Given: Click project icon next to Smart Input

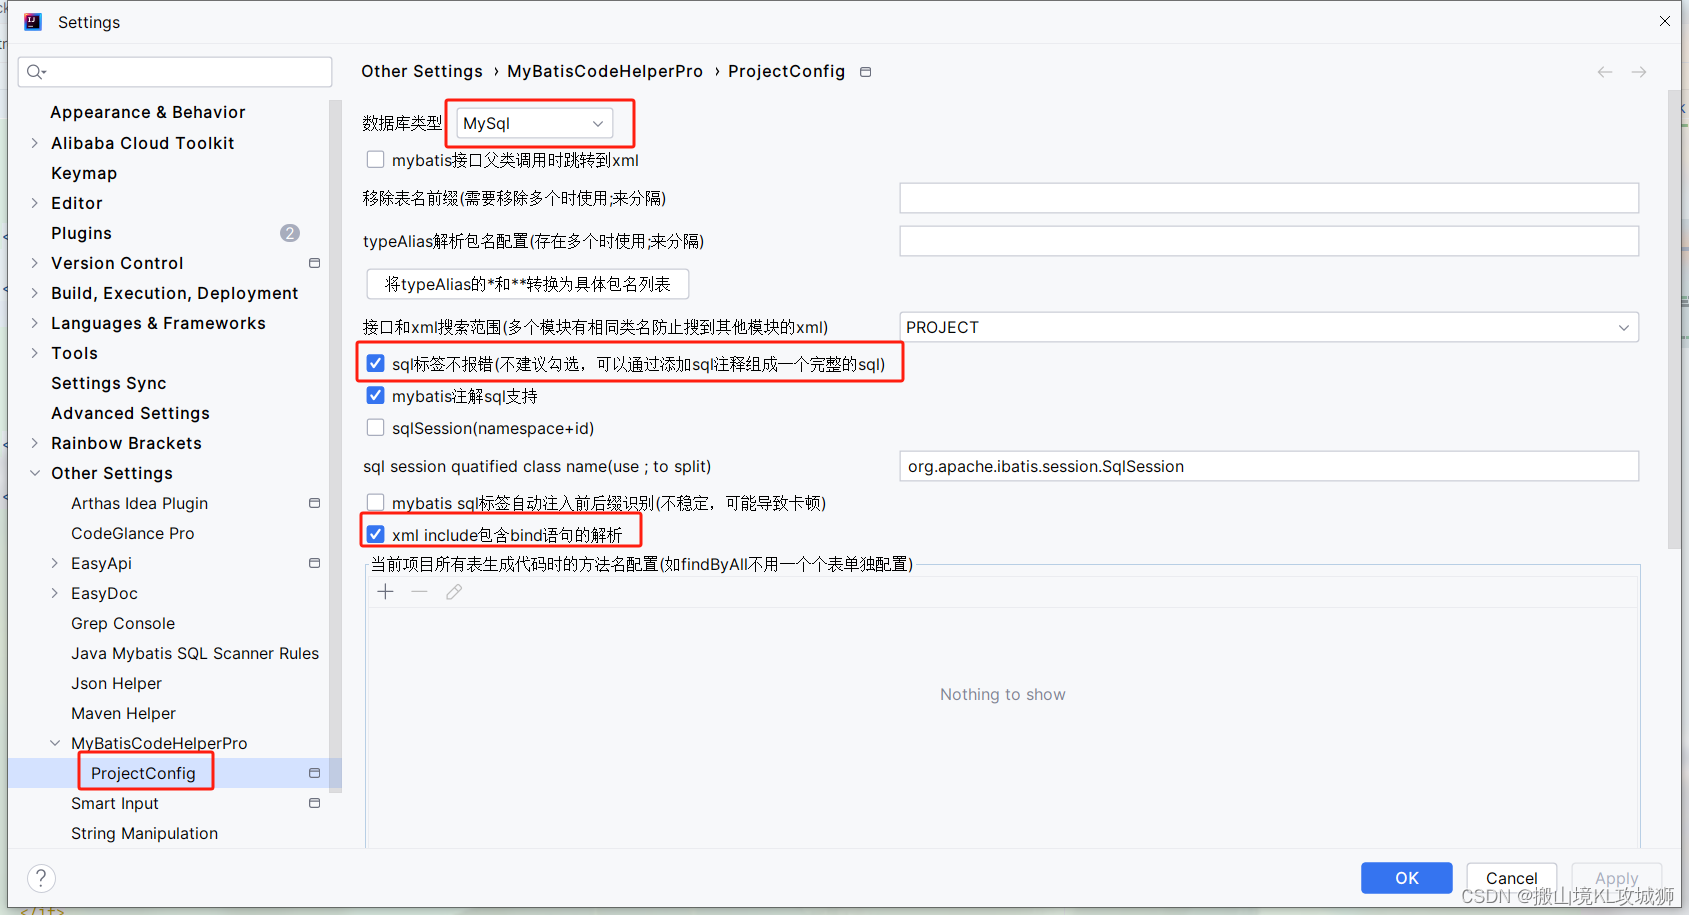Looking at the screenshot, I should tap(314, 803).
